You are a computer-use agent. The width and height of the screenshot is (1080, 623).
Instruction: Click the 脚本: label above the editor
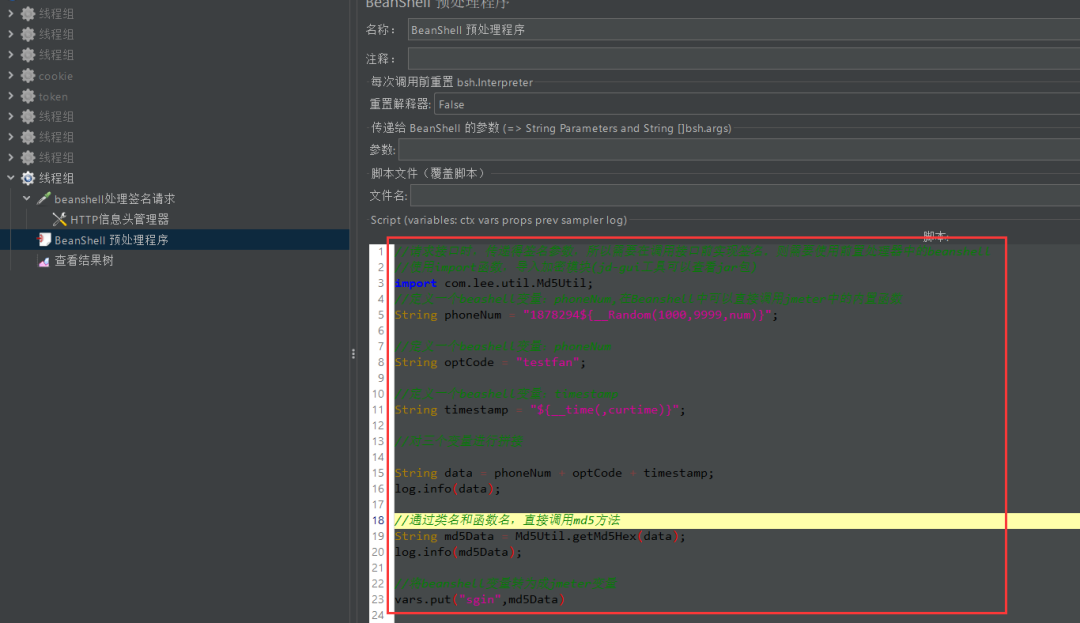click(x=936, y=237)
